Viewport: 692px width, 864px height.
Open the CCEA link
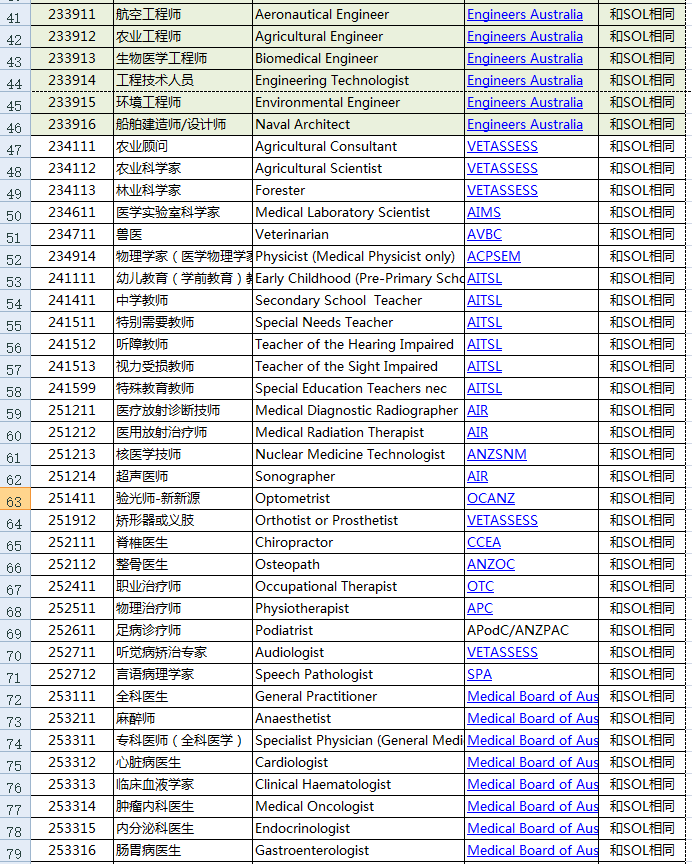484,543
